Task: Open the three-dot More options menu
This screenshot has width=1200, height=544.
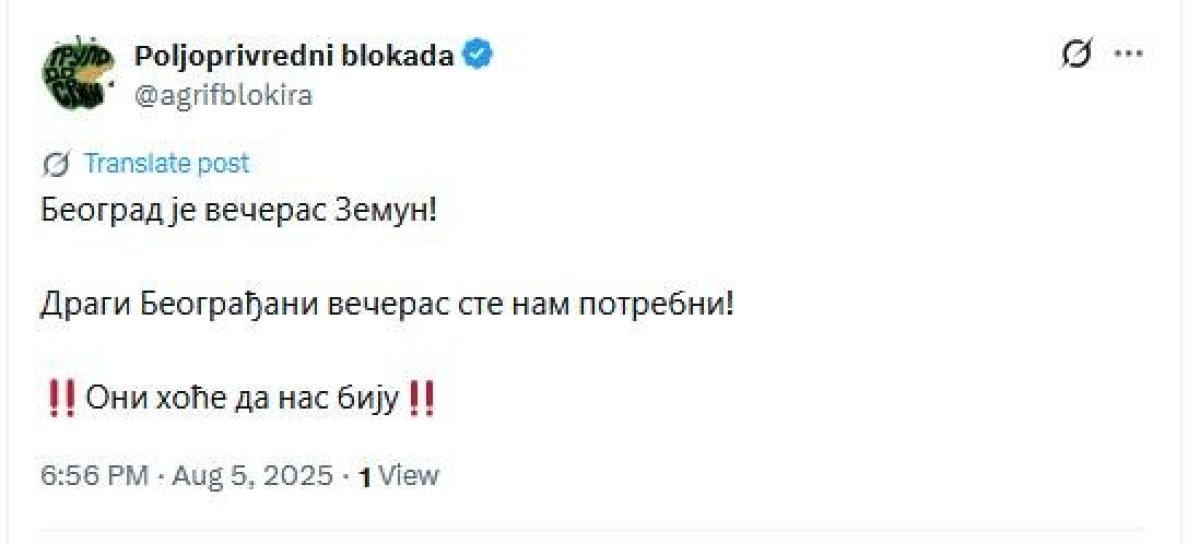Action: click(x=1128, y=56)
